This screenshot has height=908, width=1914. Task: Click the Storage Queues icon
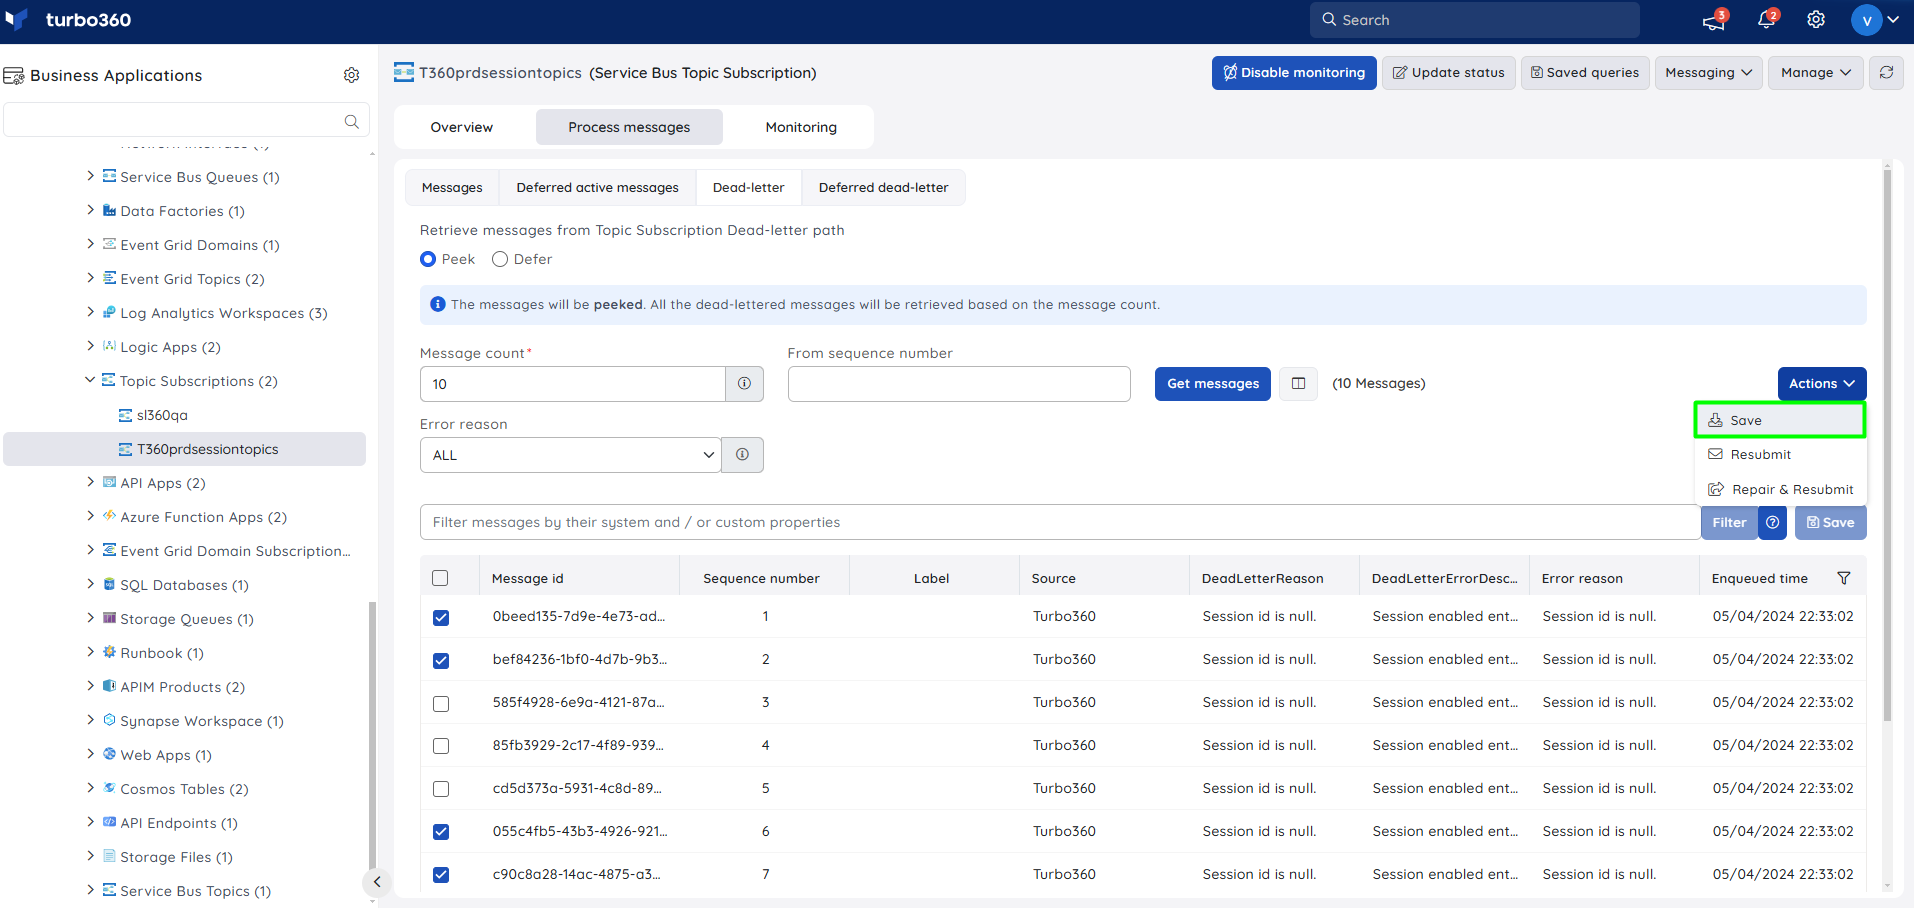pyautogui.click(x=110, y=618)
